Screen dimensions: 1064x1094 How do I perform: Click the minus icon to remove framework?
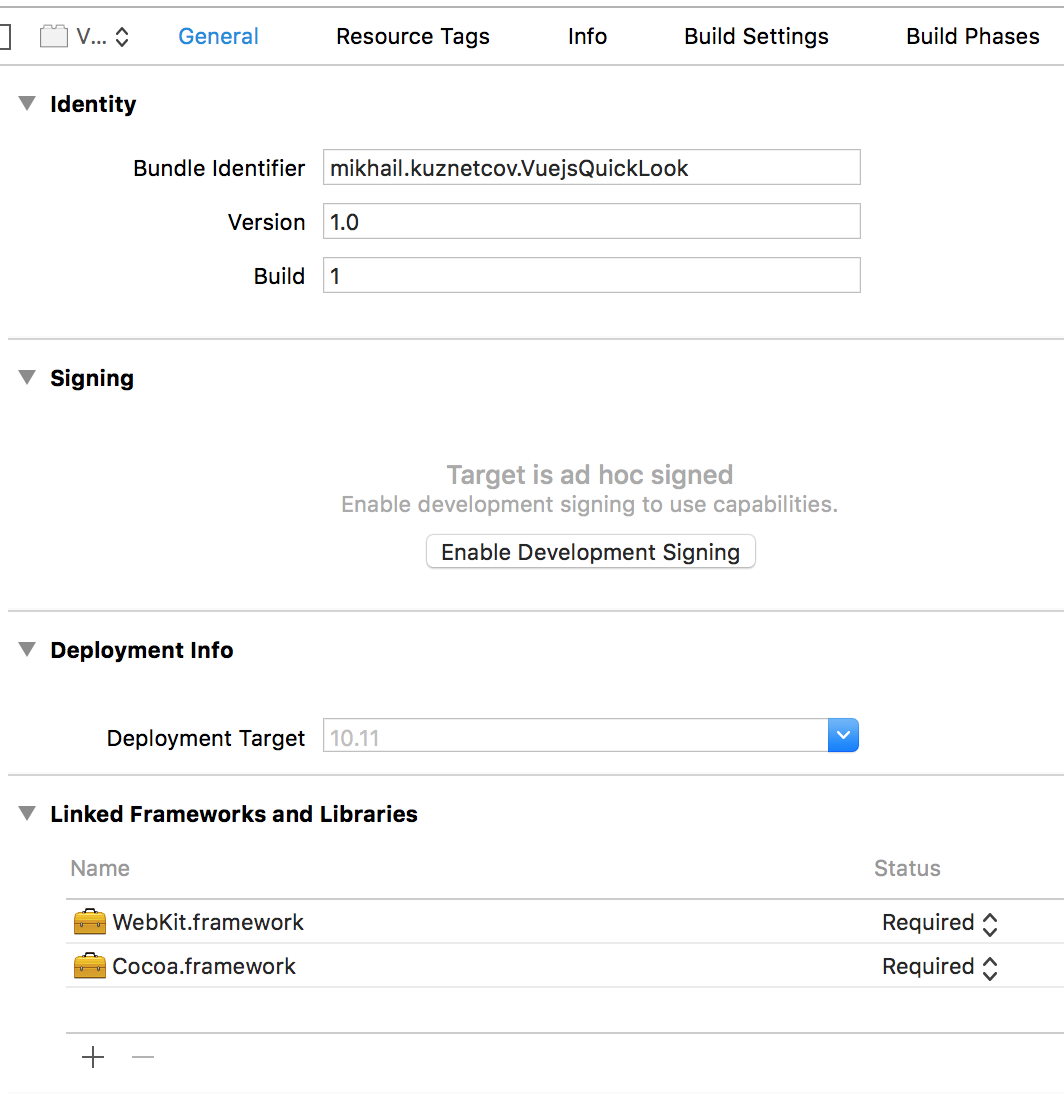(x=143, y=1057)
